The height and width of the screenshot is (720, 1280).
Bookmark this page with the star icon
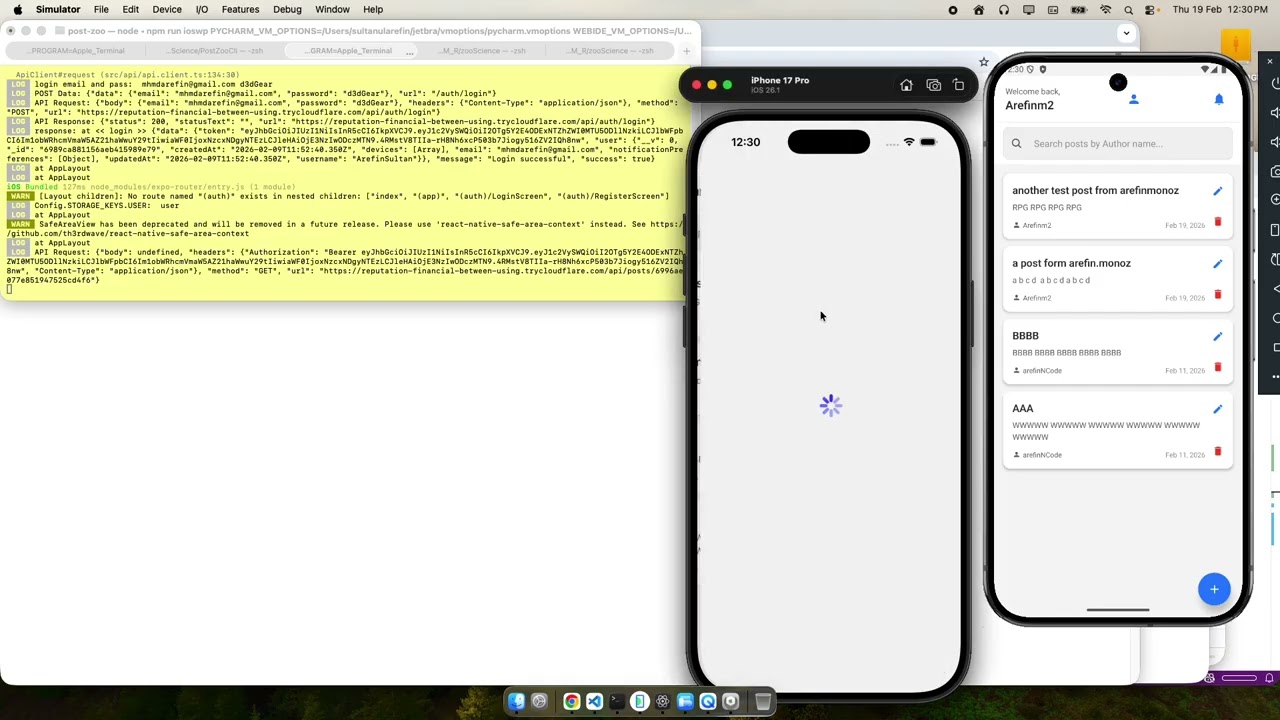coord(984,62)
